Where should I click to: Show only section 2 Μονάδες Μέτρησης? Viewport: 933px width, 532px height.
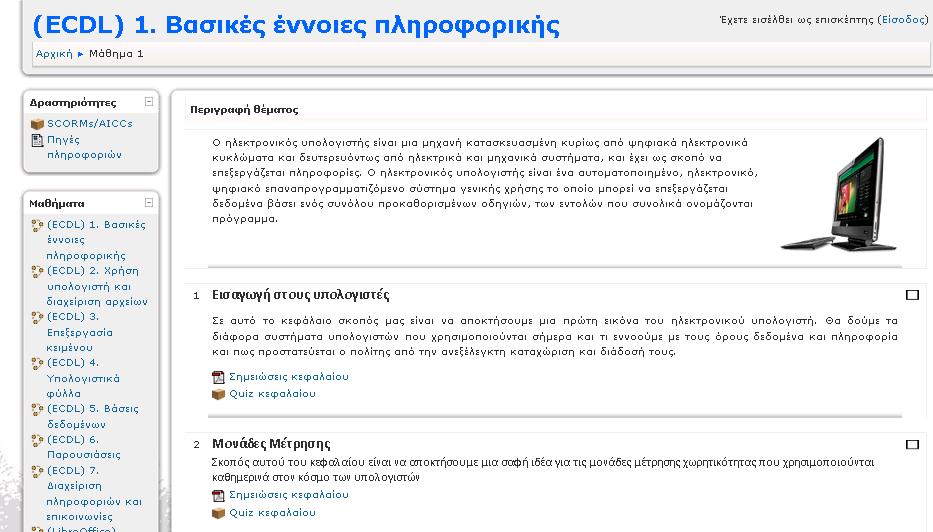(912, 445)
